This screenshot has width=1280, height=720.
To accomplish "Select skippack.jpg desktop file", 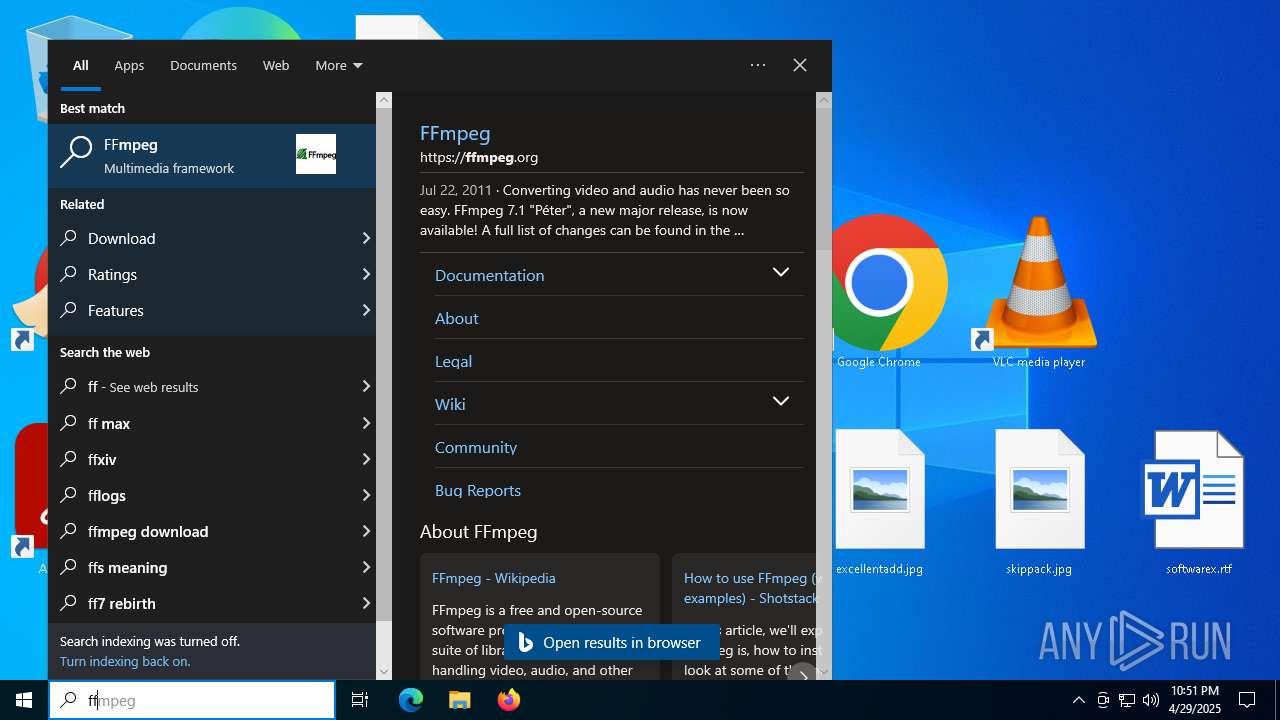I will coord(1039,503).
